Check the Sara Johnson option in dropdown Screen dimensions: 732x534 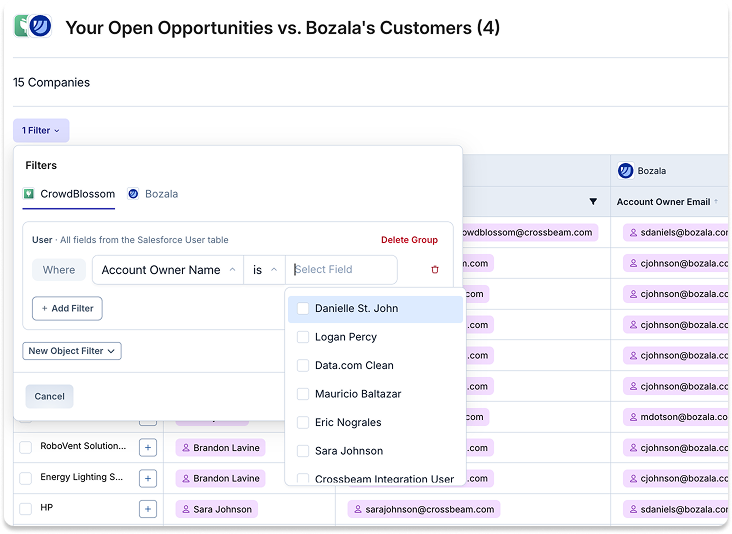pos(303,450)
